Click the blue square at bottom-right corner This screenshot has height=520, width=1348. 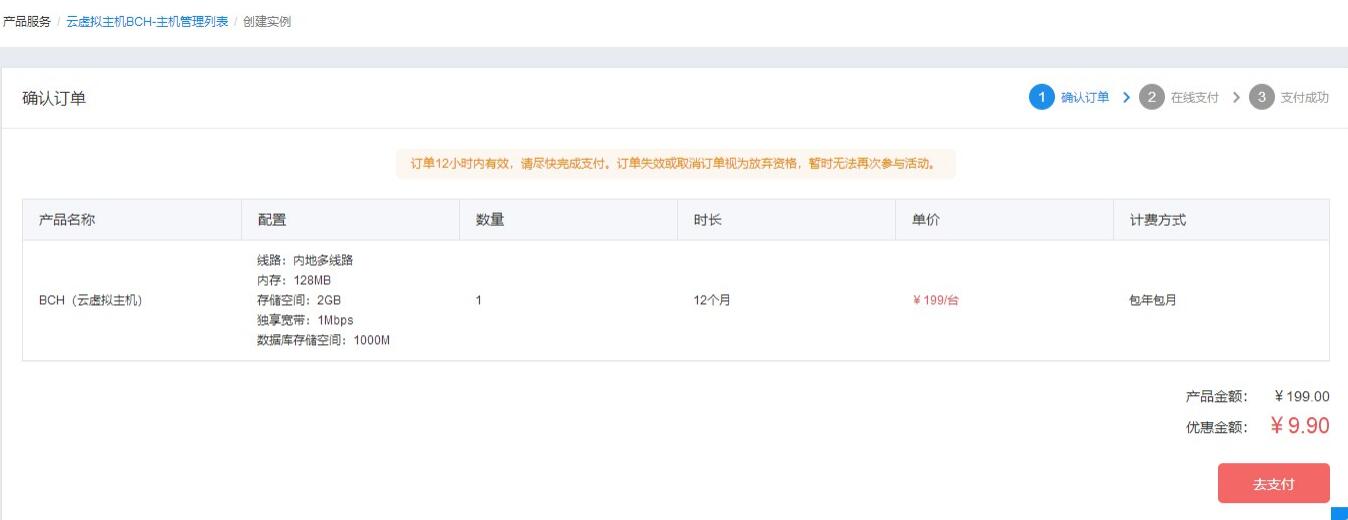(x=1340, y=513)
